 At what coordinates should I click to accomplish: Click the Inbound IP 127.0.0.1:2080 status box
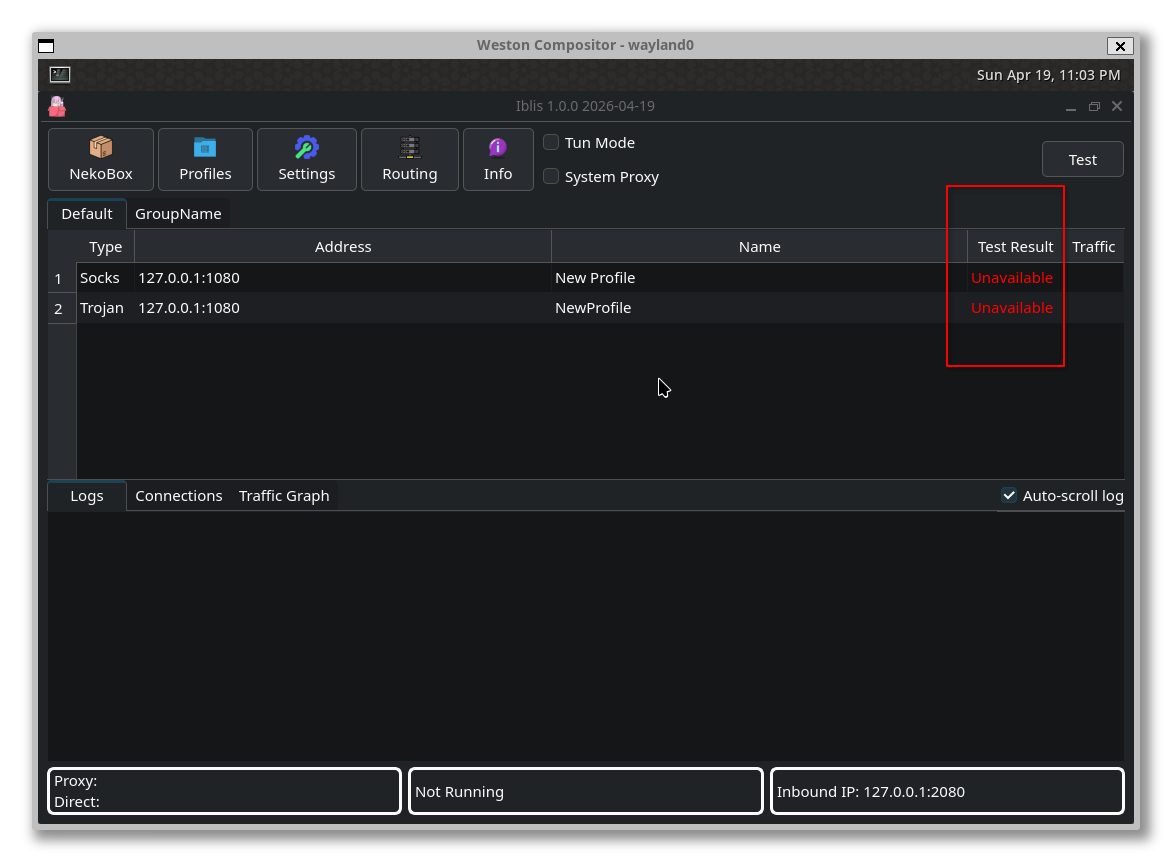click(x=947, y=791)
